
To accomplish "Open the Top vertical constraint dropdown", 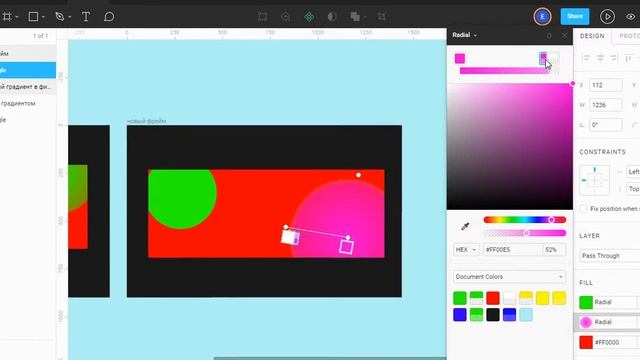I will pyautogui.click(x=633, y=189).
